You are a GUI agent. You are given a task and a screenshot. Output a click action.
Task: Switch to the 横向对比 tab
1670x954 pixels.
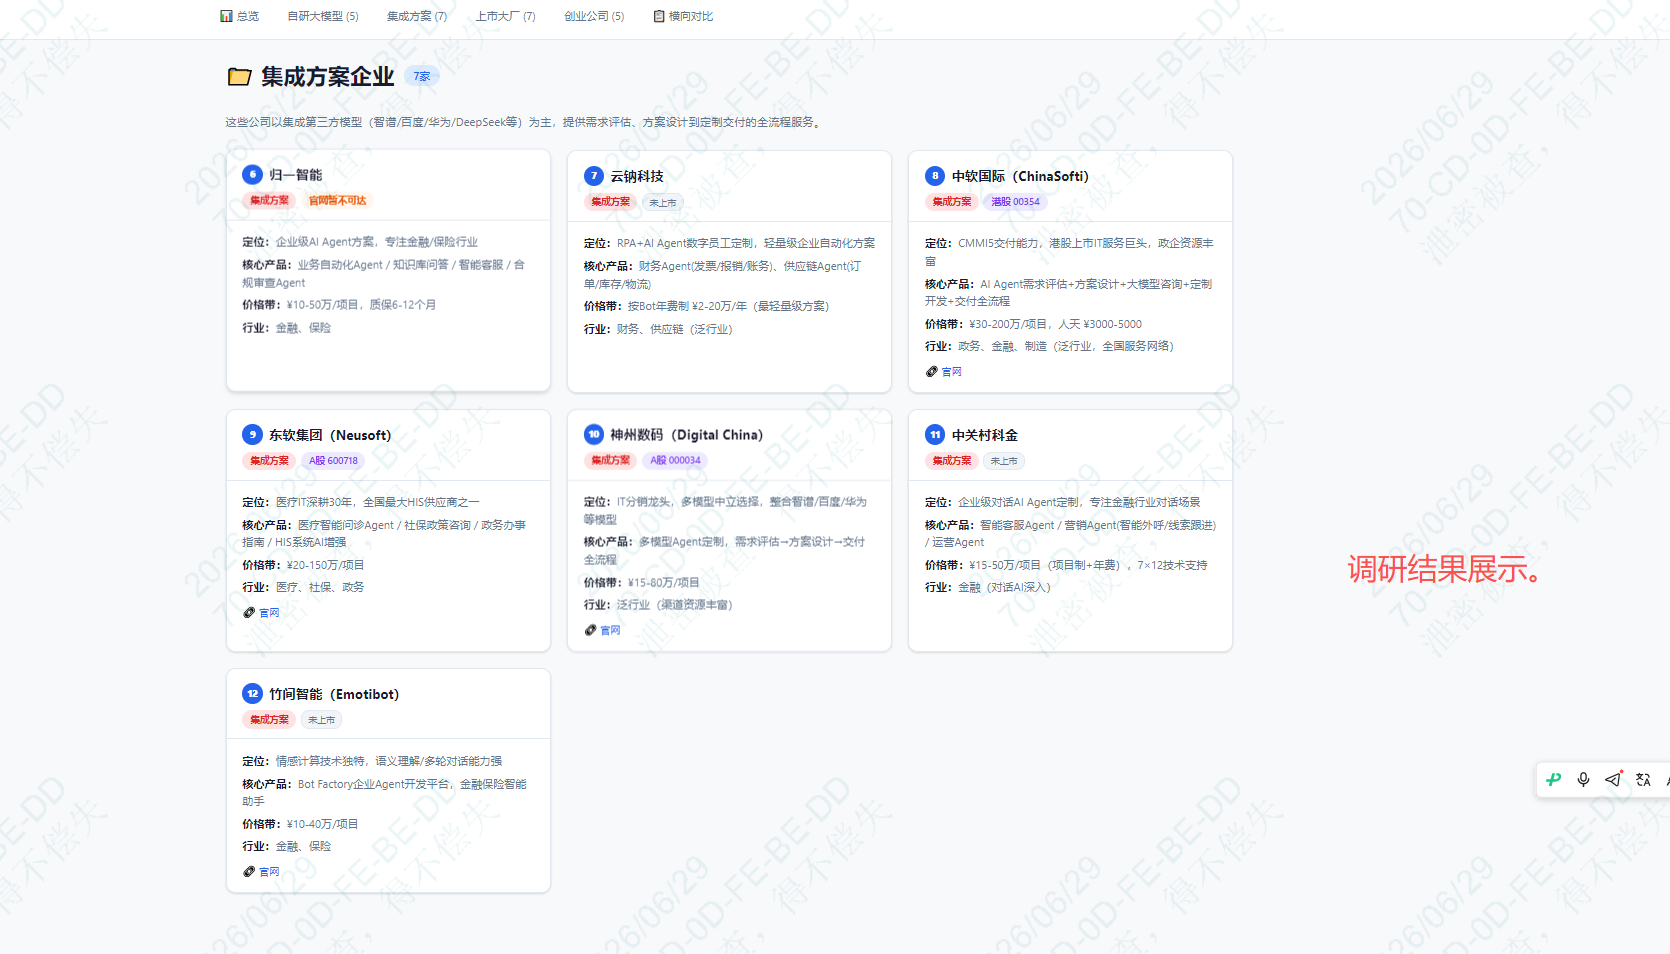point(683,16)
